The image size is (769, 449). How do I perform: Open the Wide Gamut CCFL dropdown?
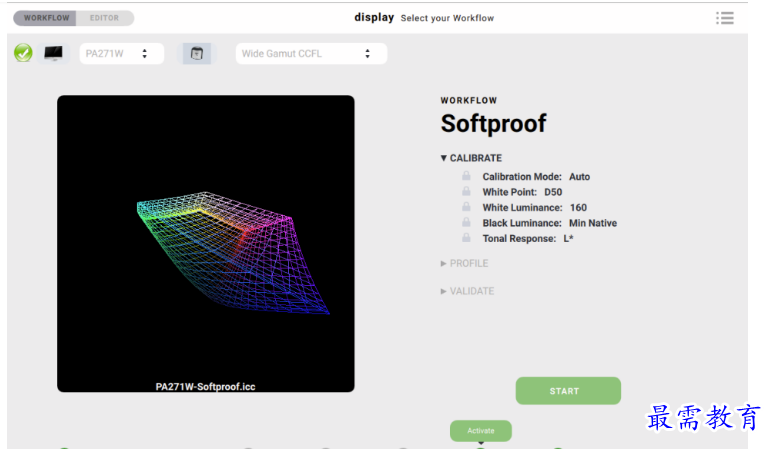(311, 53)
